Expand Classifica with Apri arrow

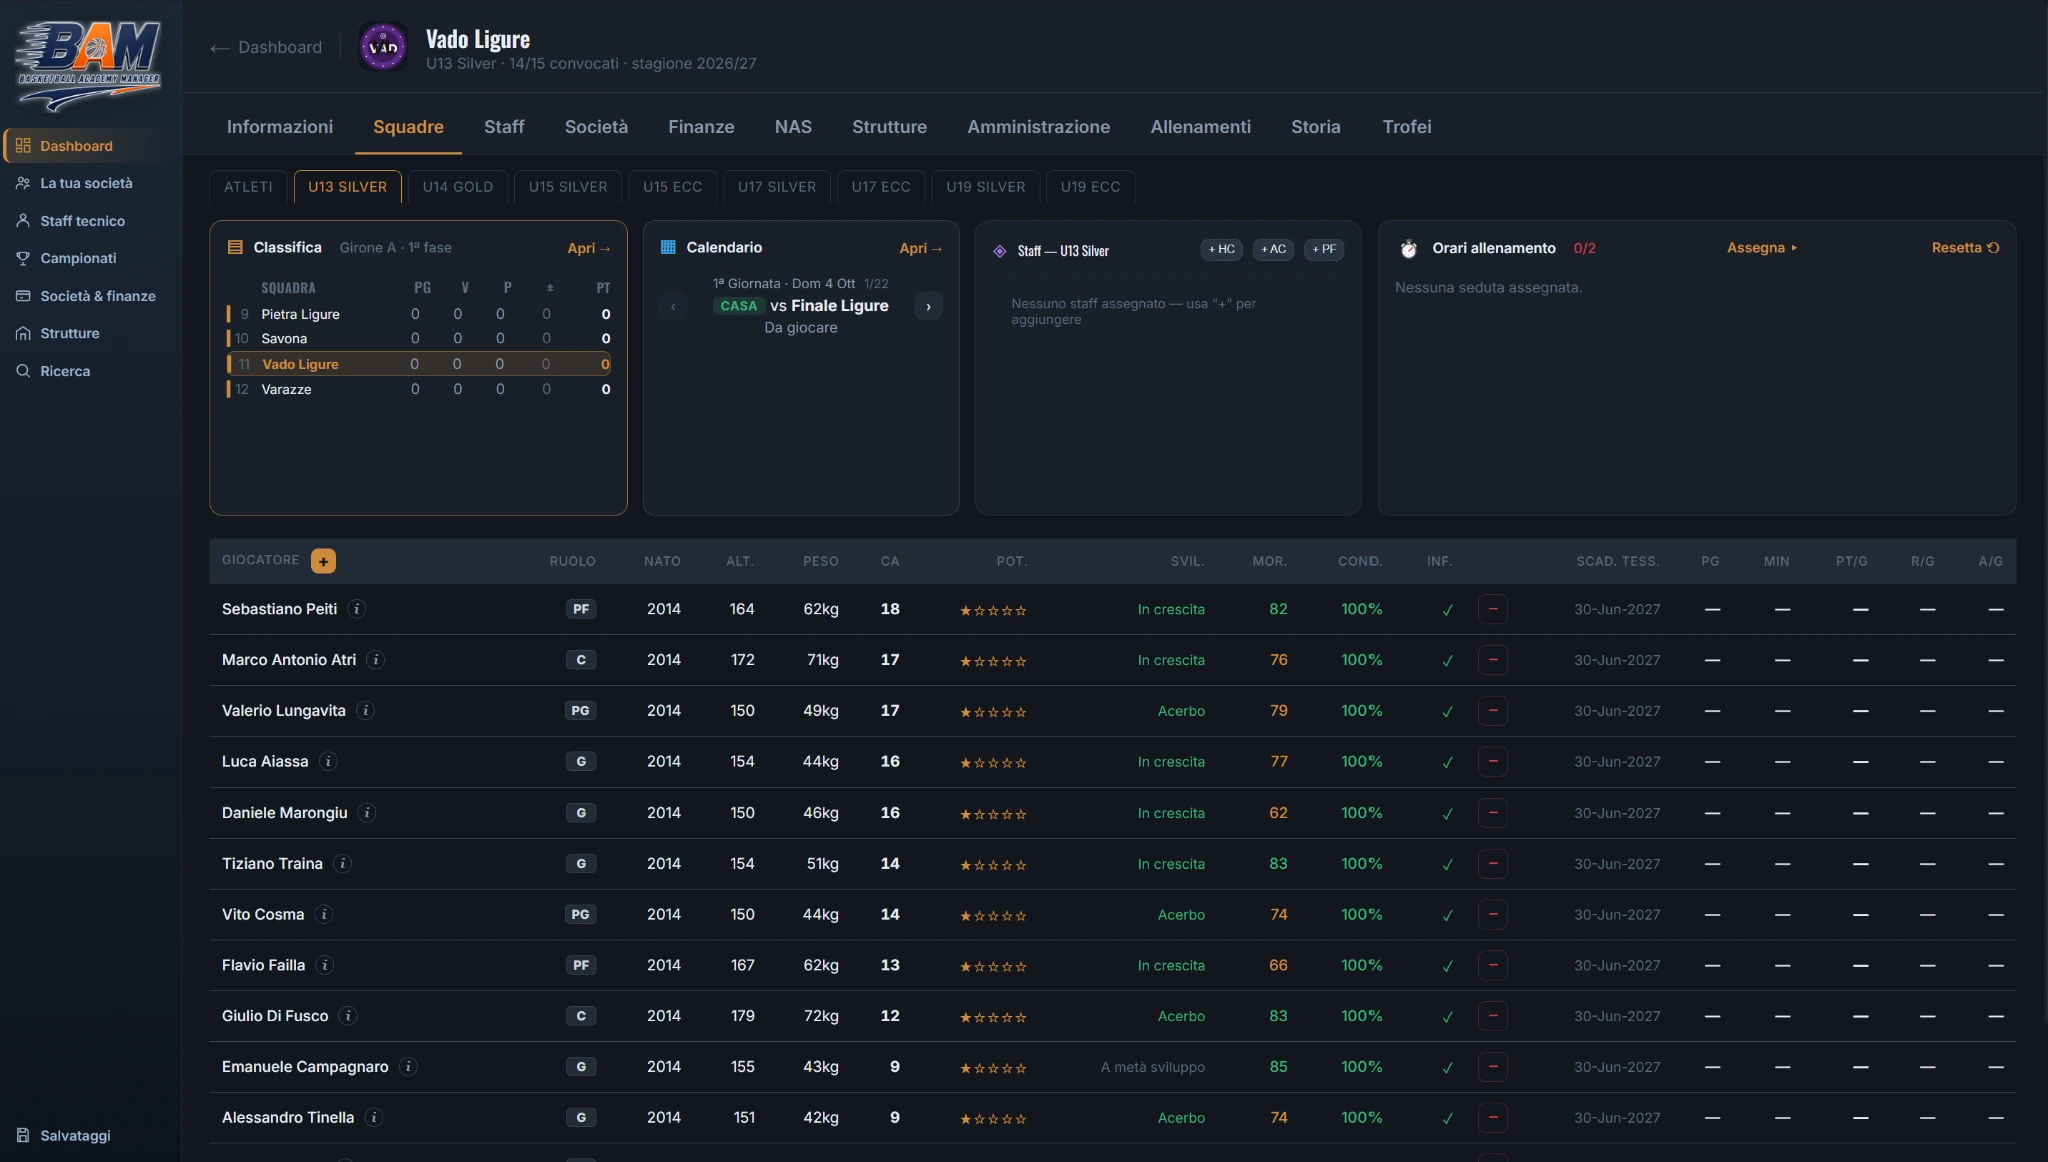tap(589, 248)
